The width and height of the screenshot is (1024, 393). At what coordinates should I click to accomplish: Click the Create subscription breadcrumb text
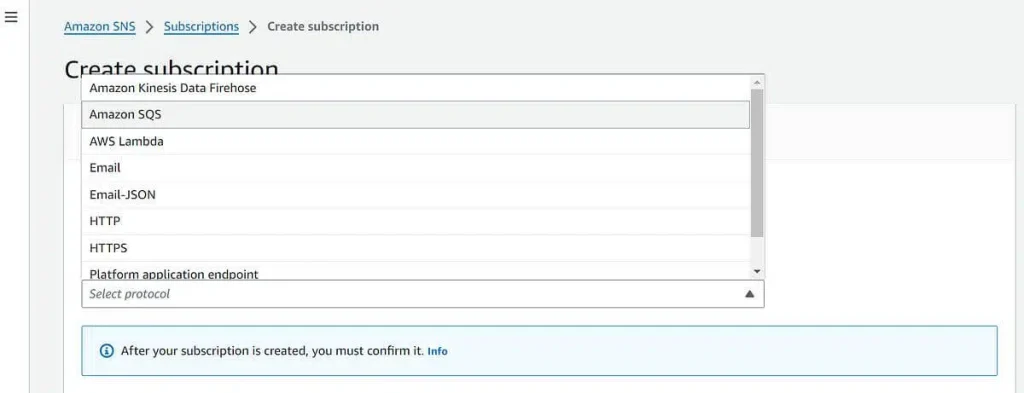(x=323, y=27)
